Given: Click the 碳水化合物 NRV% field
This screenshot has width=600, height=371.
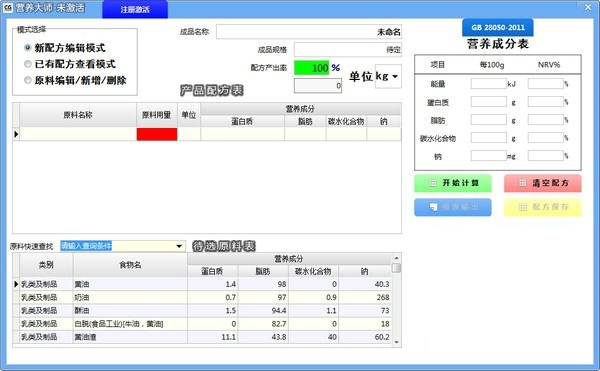Looking at the screenshot, I should click(546, 138).
